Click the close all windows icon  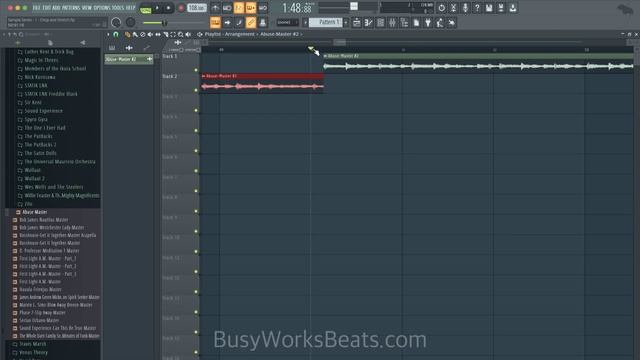click(451, 22)
